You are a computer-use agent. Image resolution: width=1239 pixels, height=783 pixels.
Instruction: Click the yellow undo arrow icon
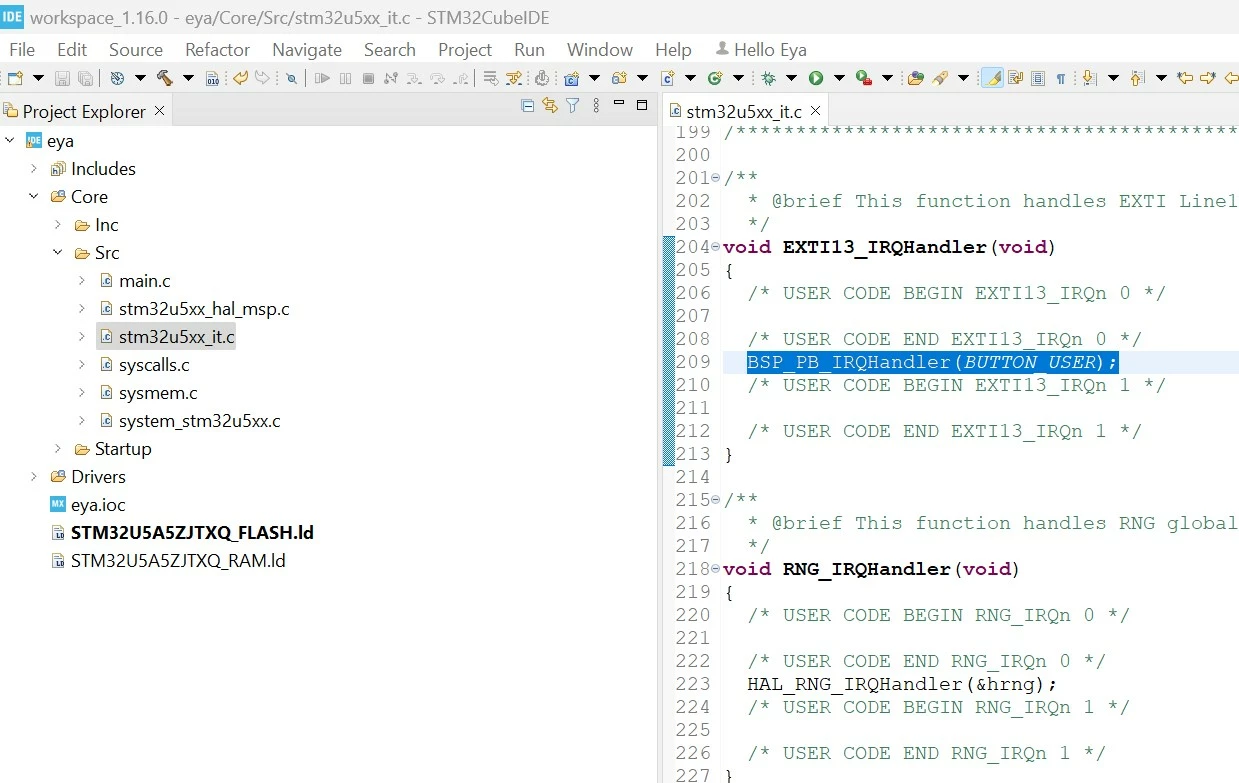click(240, 77)
